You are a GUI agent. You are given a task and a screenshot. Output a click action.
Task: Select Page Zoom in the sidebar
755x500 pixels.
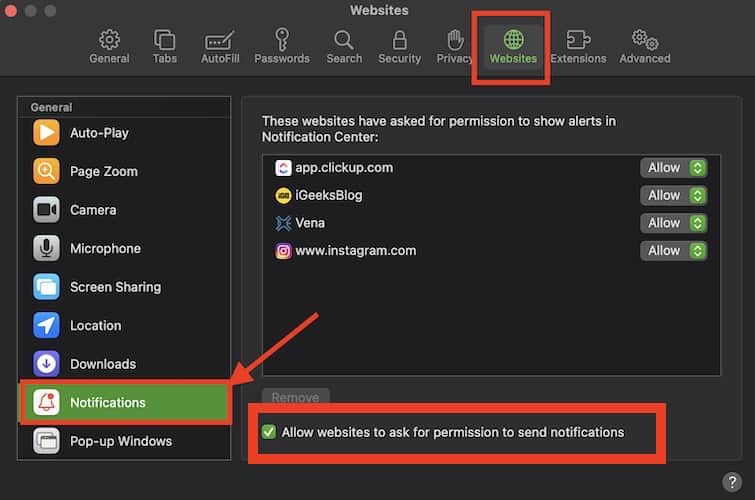(x=103, y=171)
